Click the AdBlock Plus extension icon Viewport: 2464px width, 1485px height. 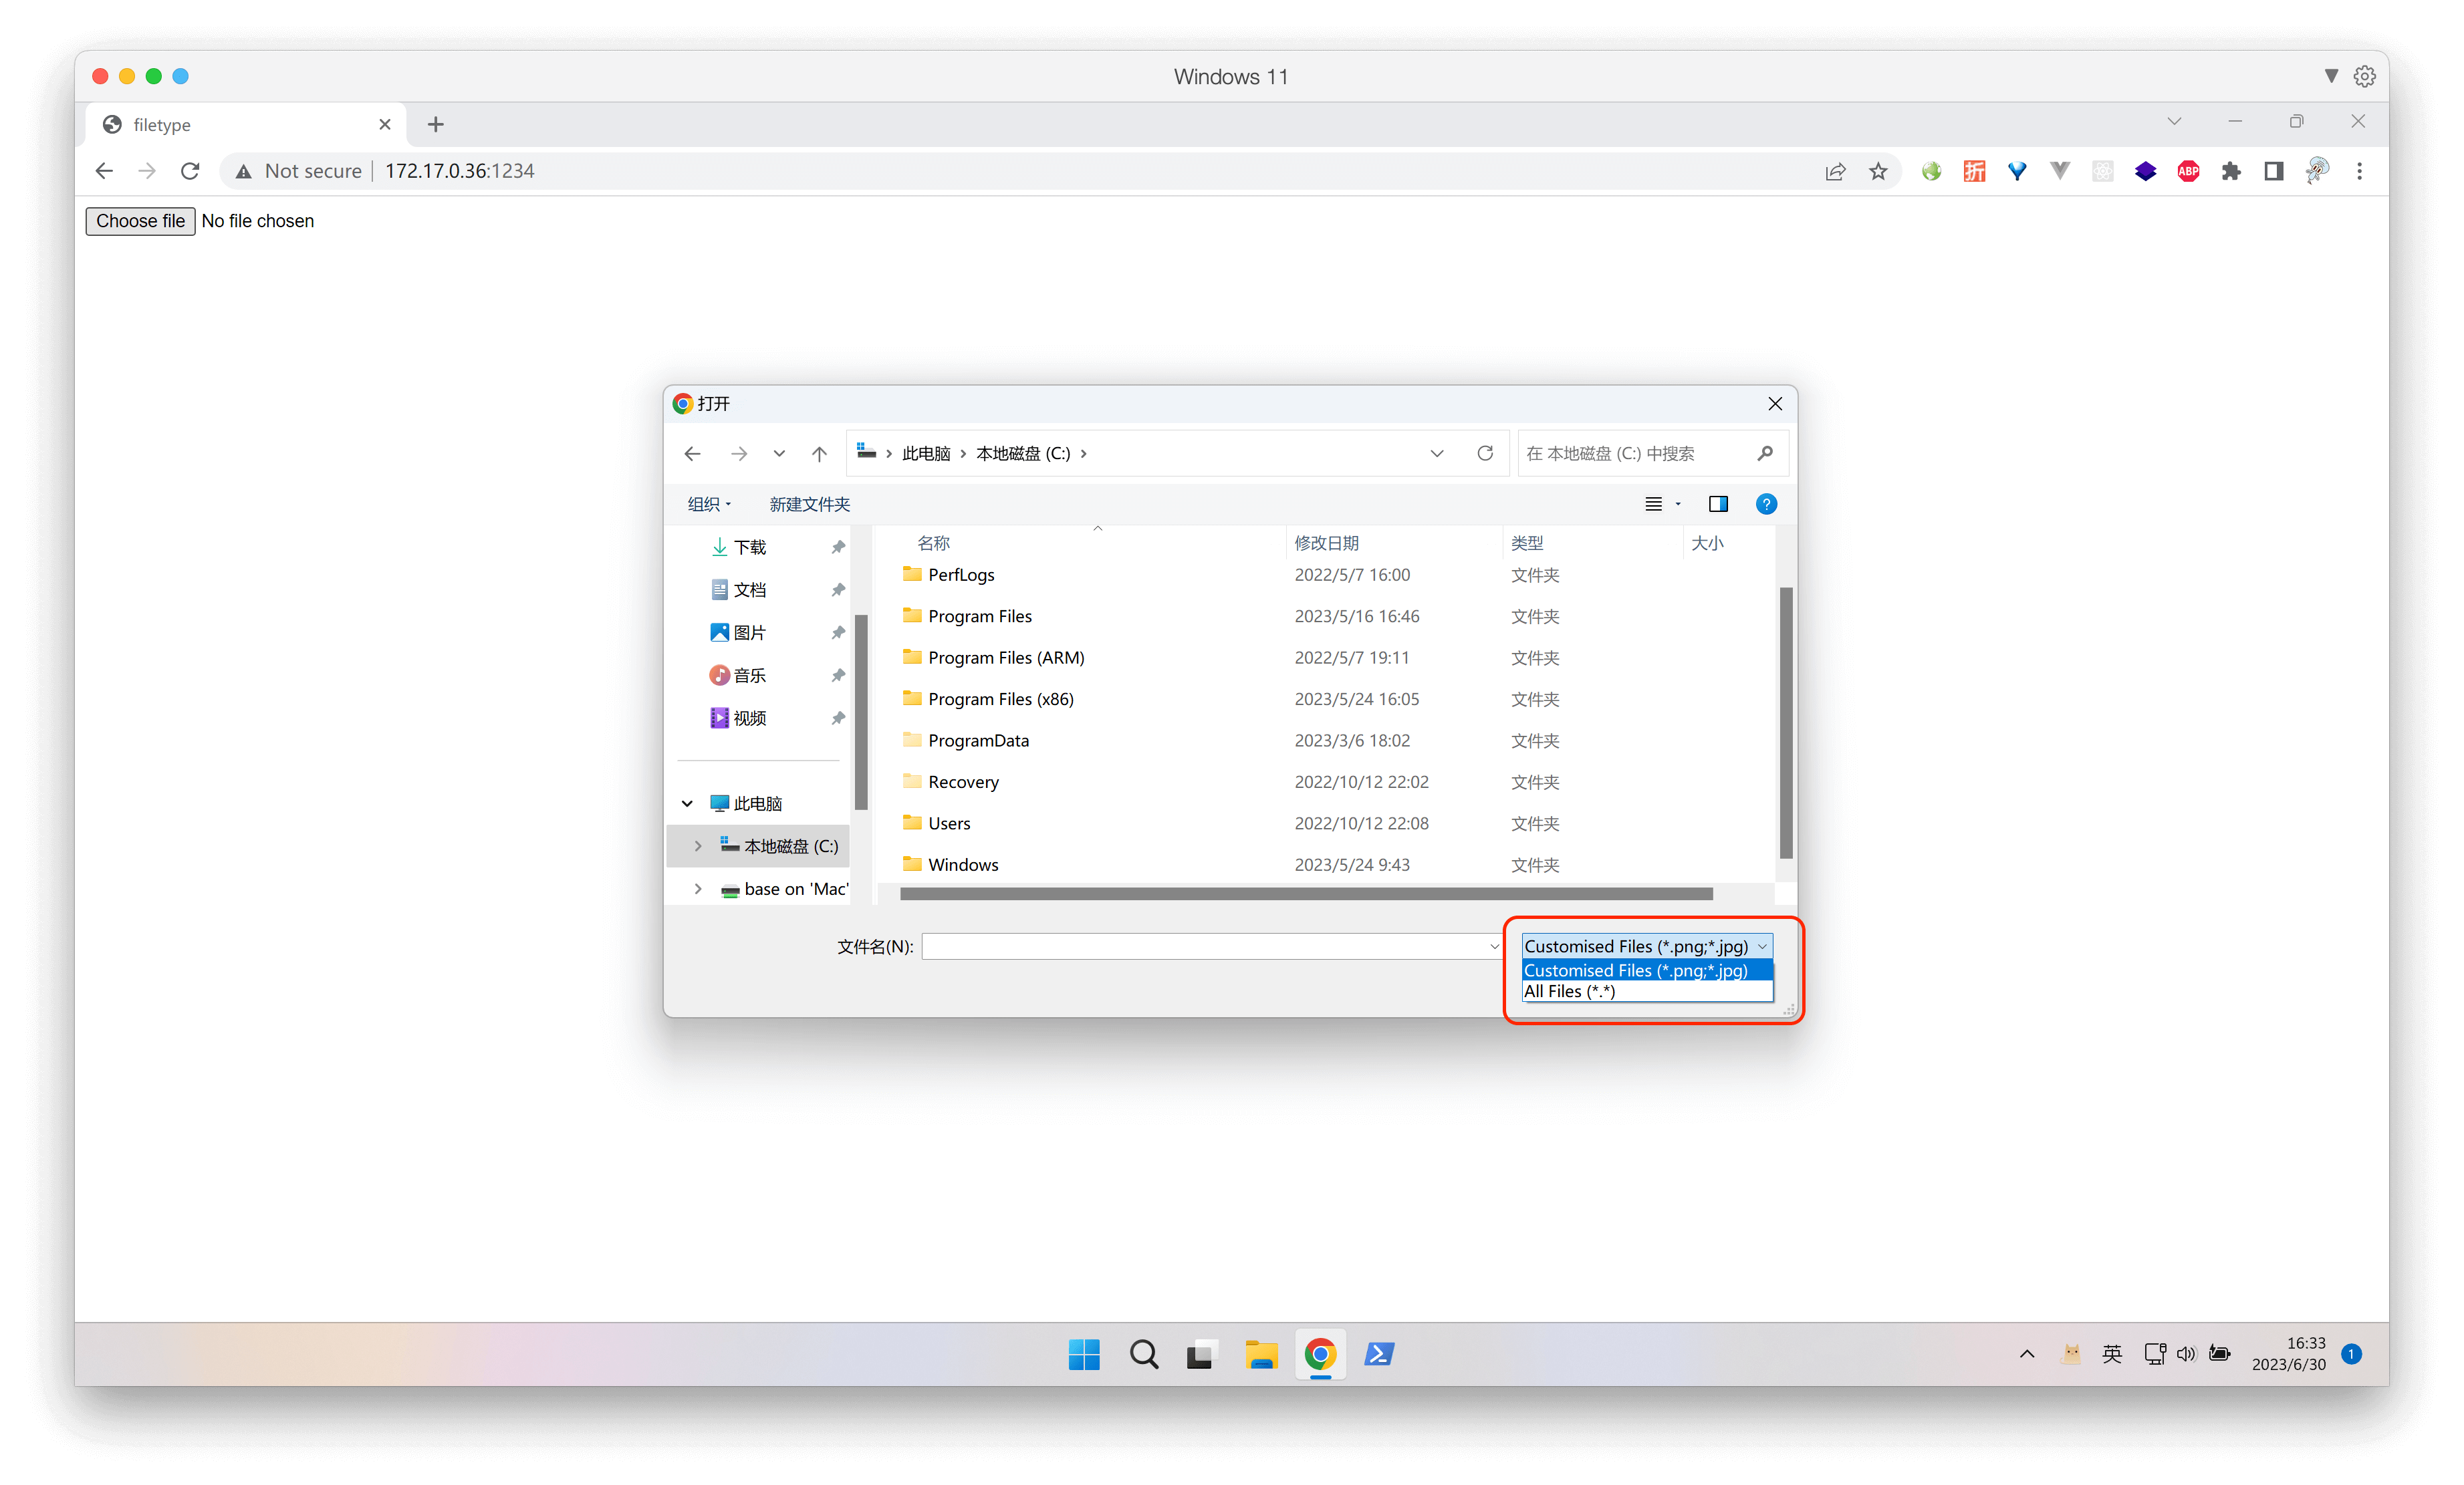tap(2188, 171)
